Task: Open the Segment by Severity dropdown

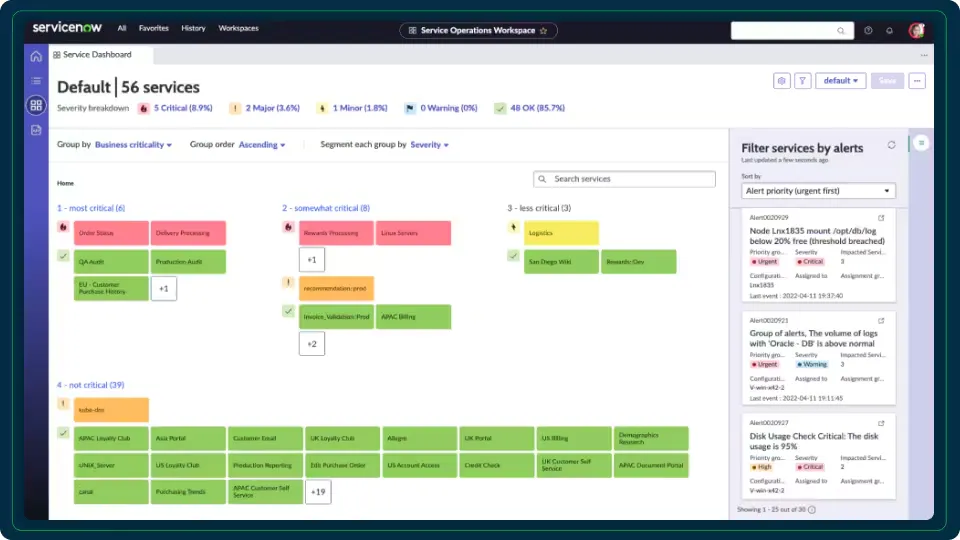Action: [429, 145]
